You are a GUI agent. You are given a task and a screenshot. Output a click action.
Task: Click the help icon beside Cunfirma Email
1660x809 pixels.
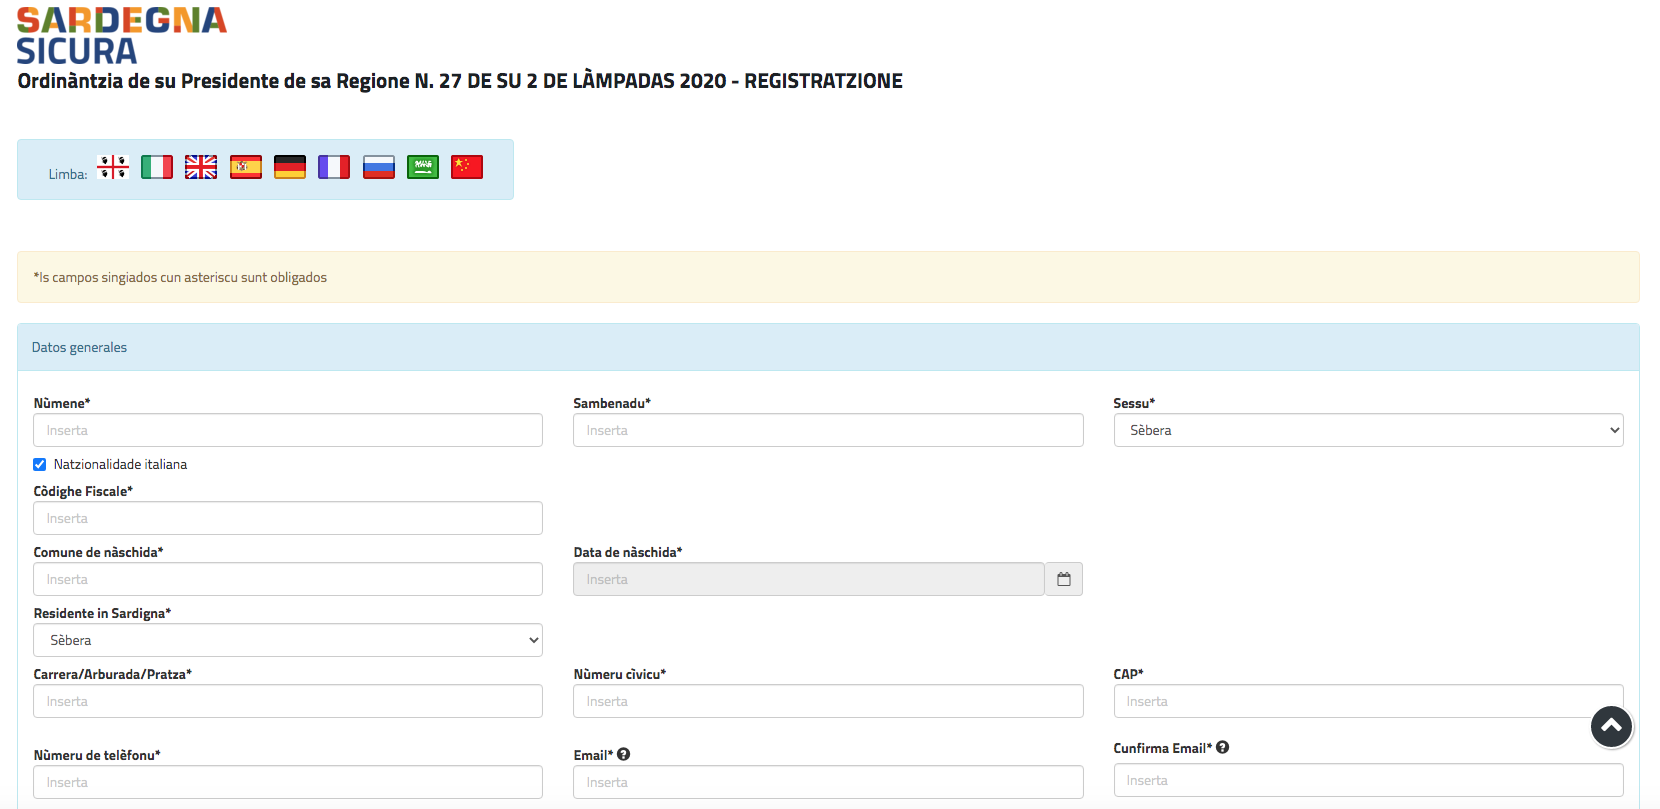[x=1223, y=748]
